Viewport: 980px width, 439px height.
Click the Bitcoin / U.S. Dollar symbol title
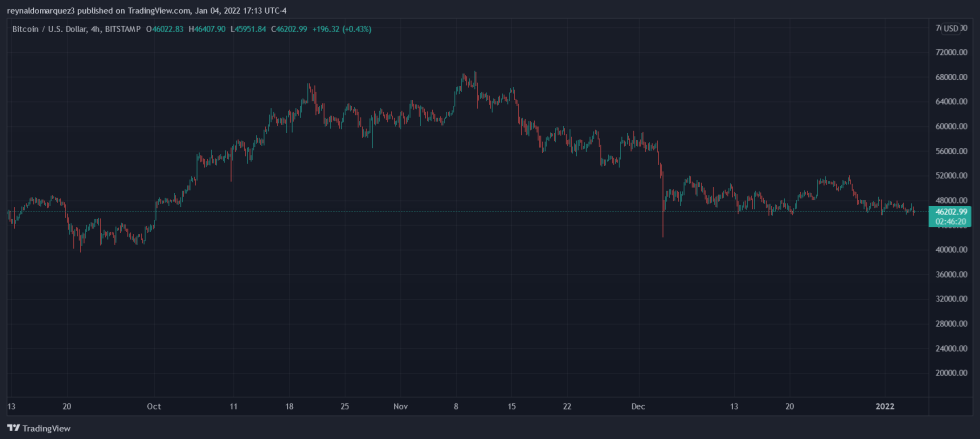(x=47, y=29)
